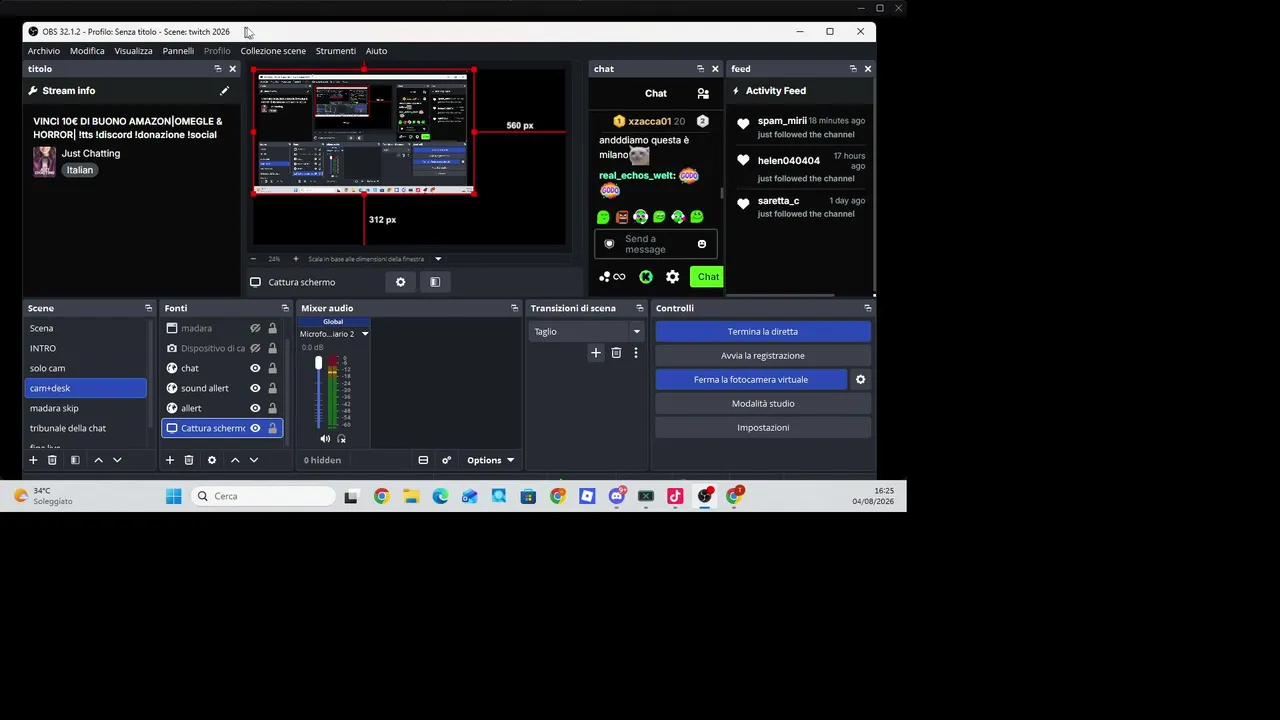Click Termina la diretta button
The width and height of the screenshot is (1280, 720).
pos(763,332)
